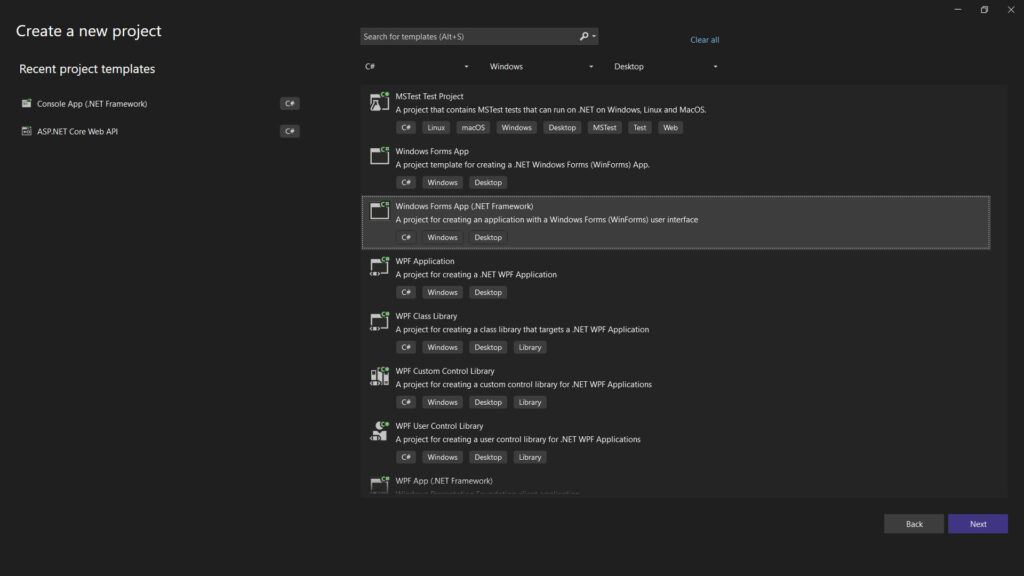This screenshot has height=576, width=1024.
Task: Click the WPF Custom Control Library icon
Action: 379,376
